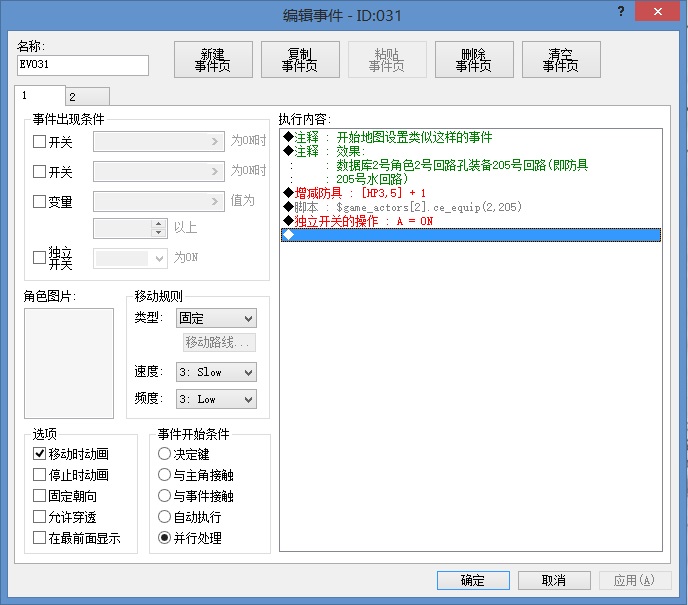The width and height of the screenshot is (688, 605).
Task: Select the 增减防具 [HP3,5] + 1 command line
Action: point(471,193)
